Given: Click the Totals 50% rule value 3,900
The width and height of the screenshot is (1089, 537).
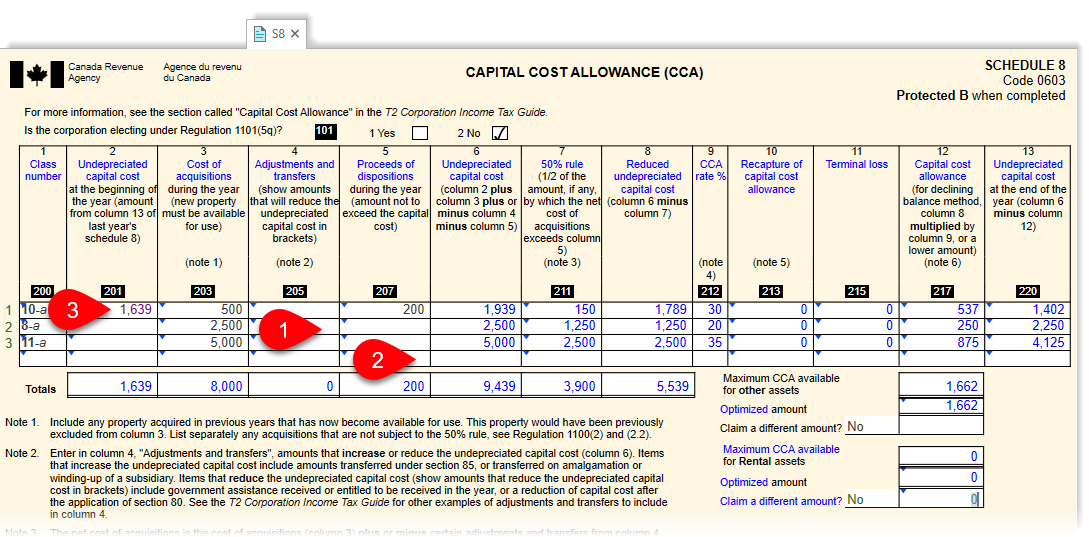Looking at the screenshot, I should (562, 386).
